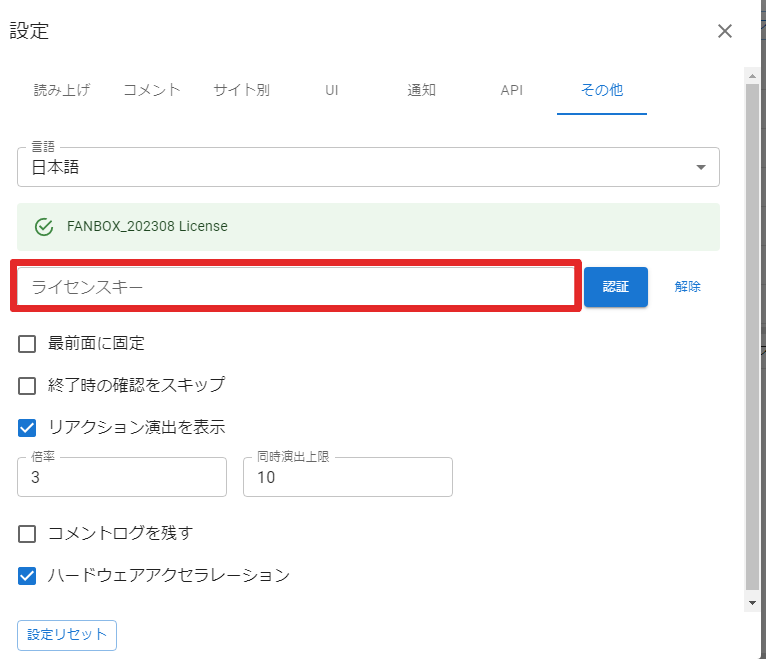Open the 通知 tab

422,90
